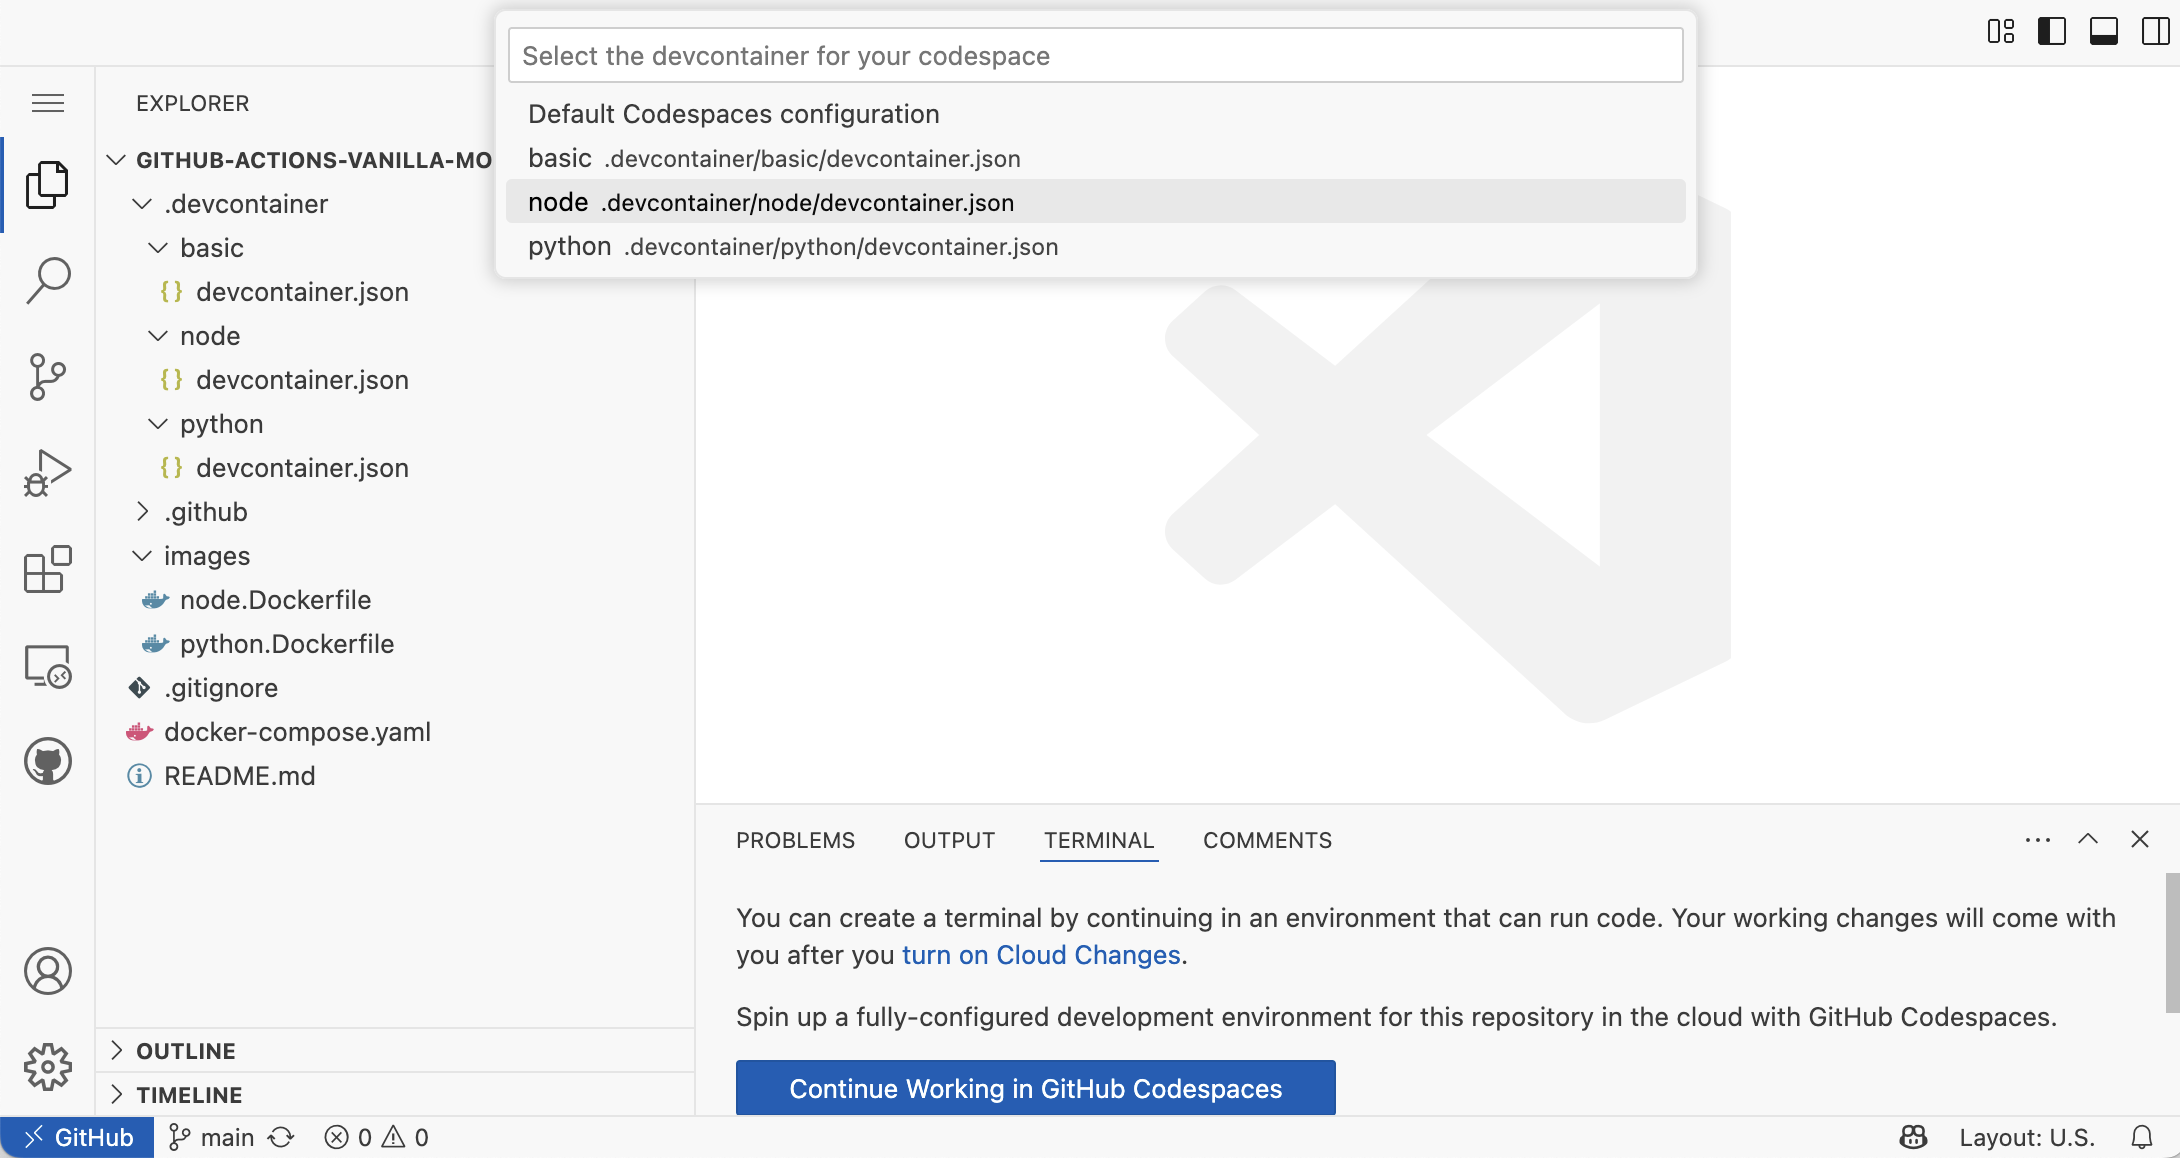Open the Explorer view
The width and height of the screenshot is (2180, 1158).
point(47,184)
